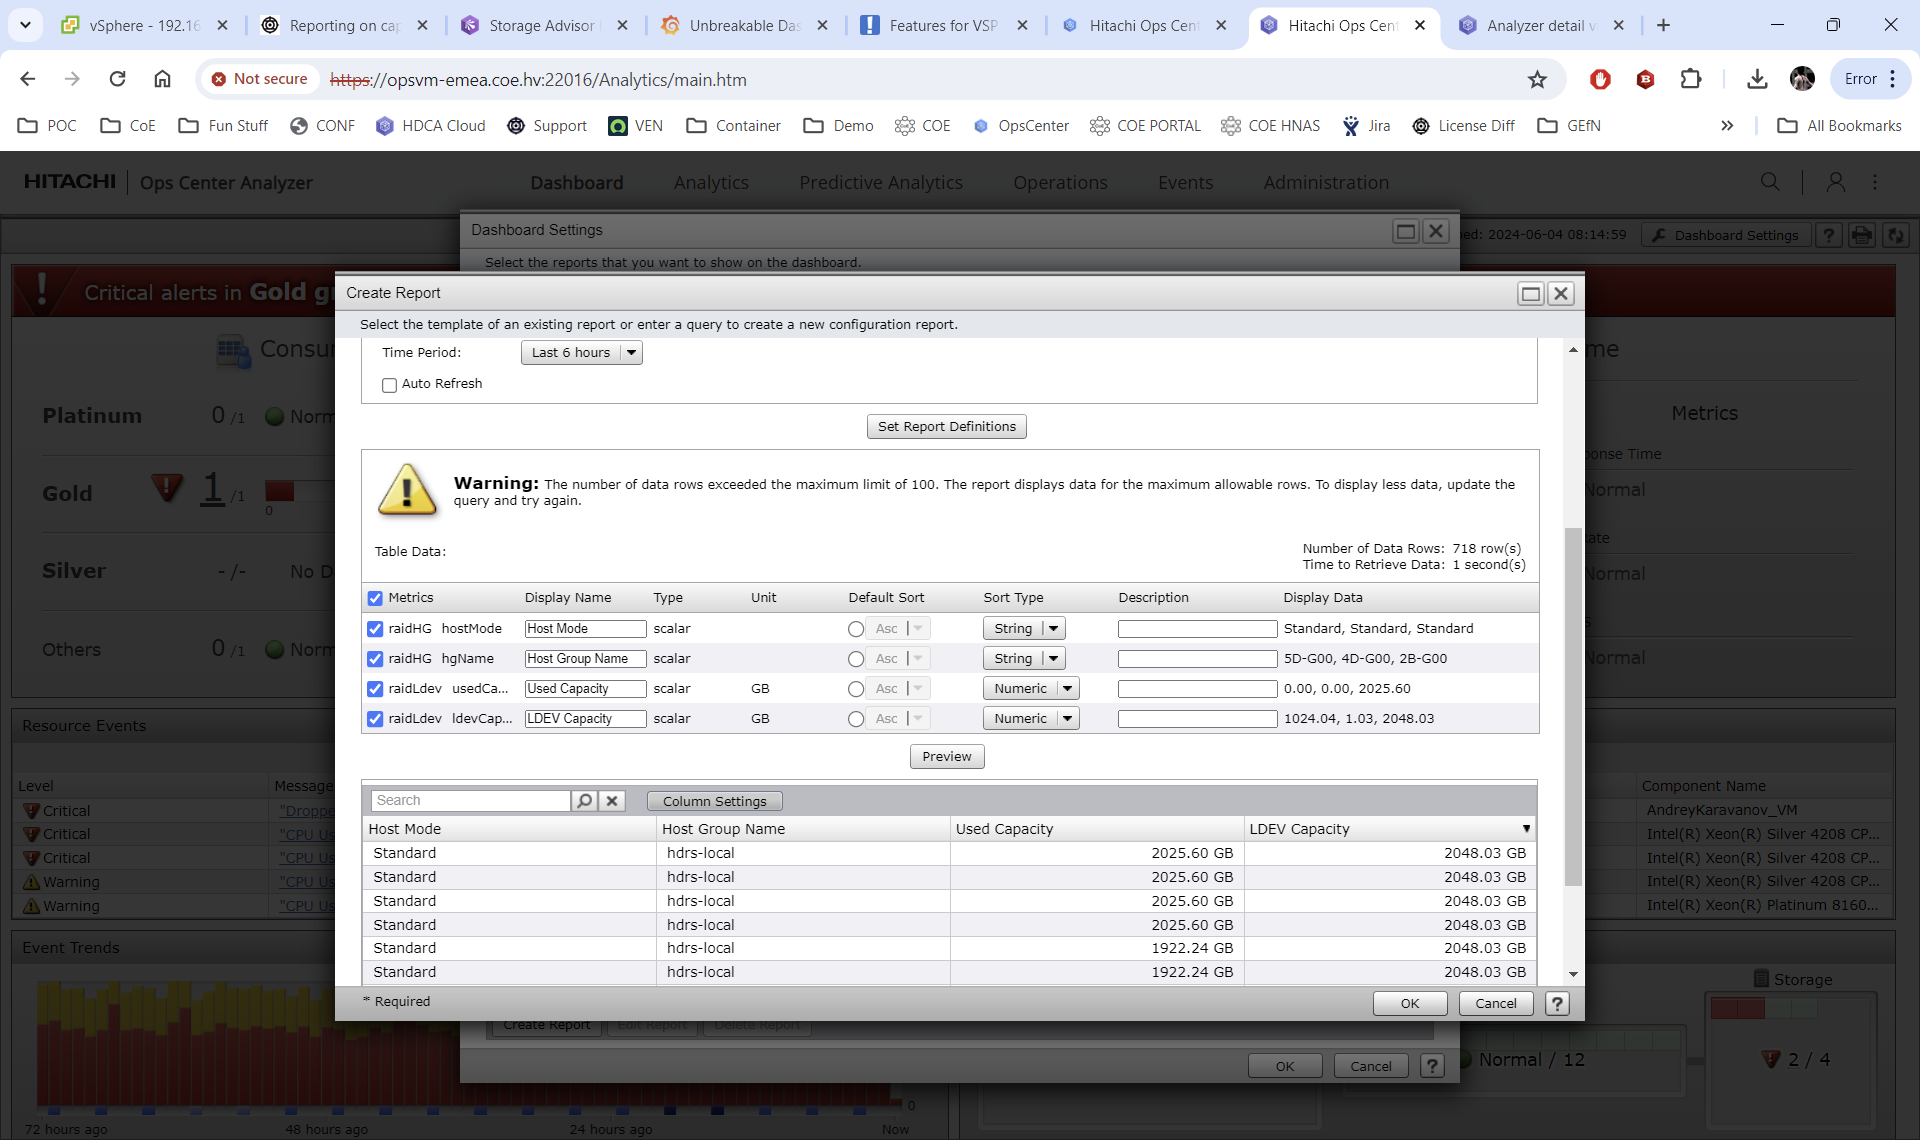Click the search magnifier icon in report table
1920x1140 pixels.
[584, 801]
